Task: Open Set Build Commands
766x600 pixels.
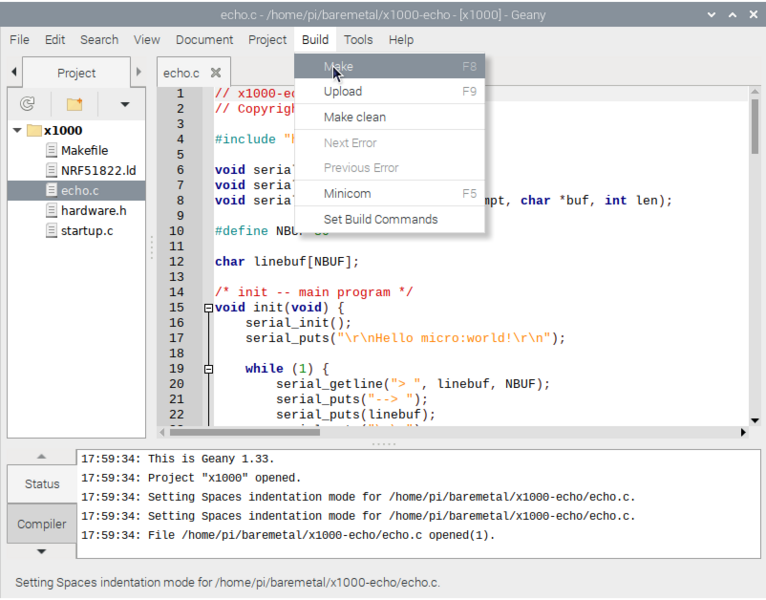Action: click(x=389, y=219)
